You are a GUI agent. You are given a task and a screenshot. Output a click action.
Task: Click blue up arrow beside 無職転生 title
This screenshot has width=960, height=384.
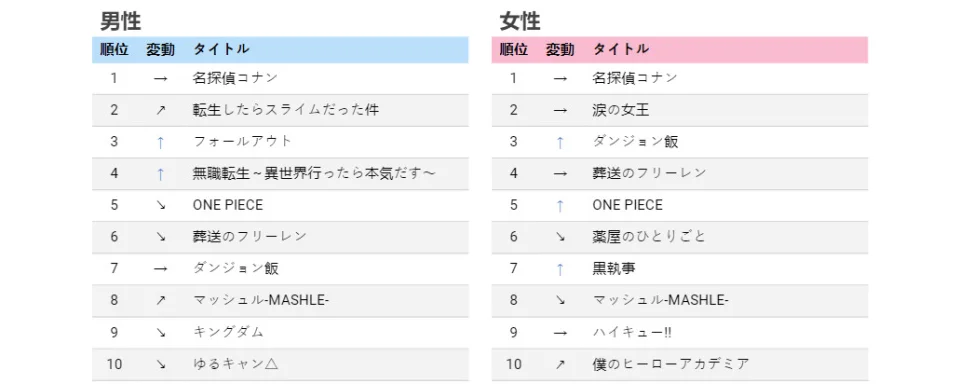(160, 174)
